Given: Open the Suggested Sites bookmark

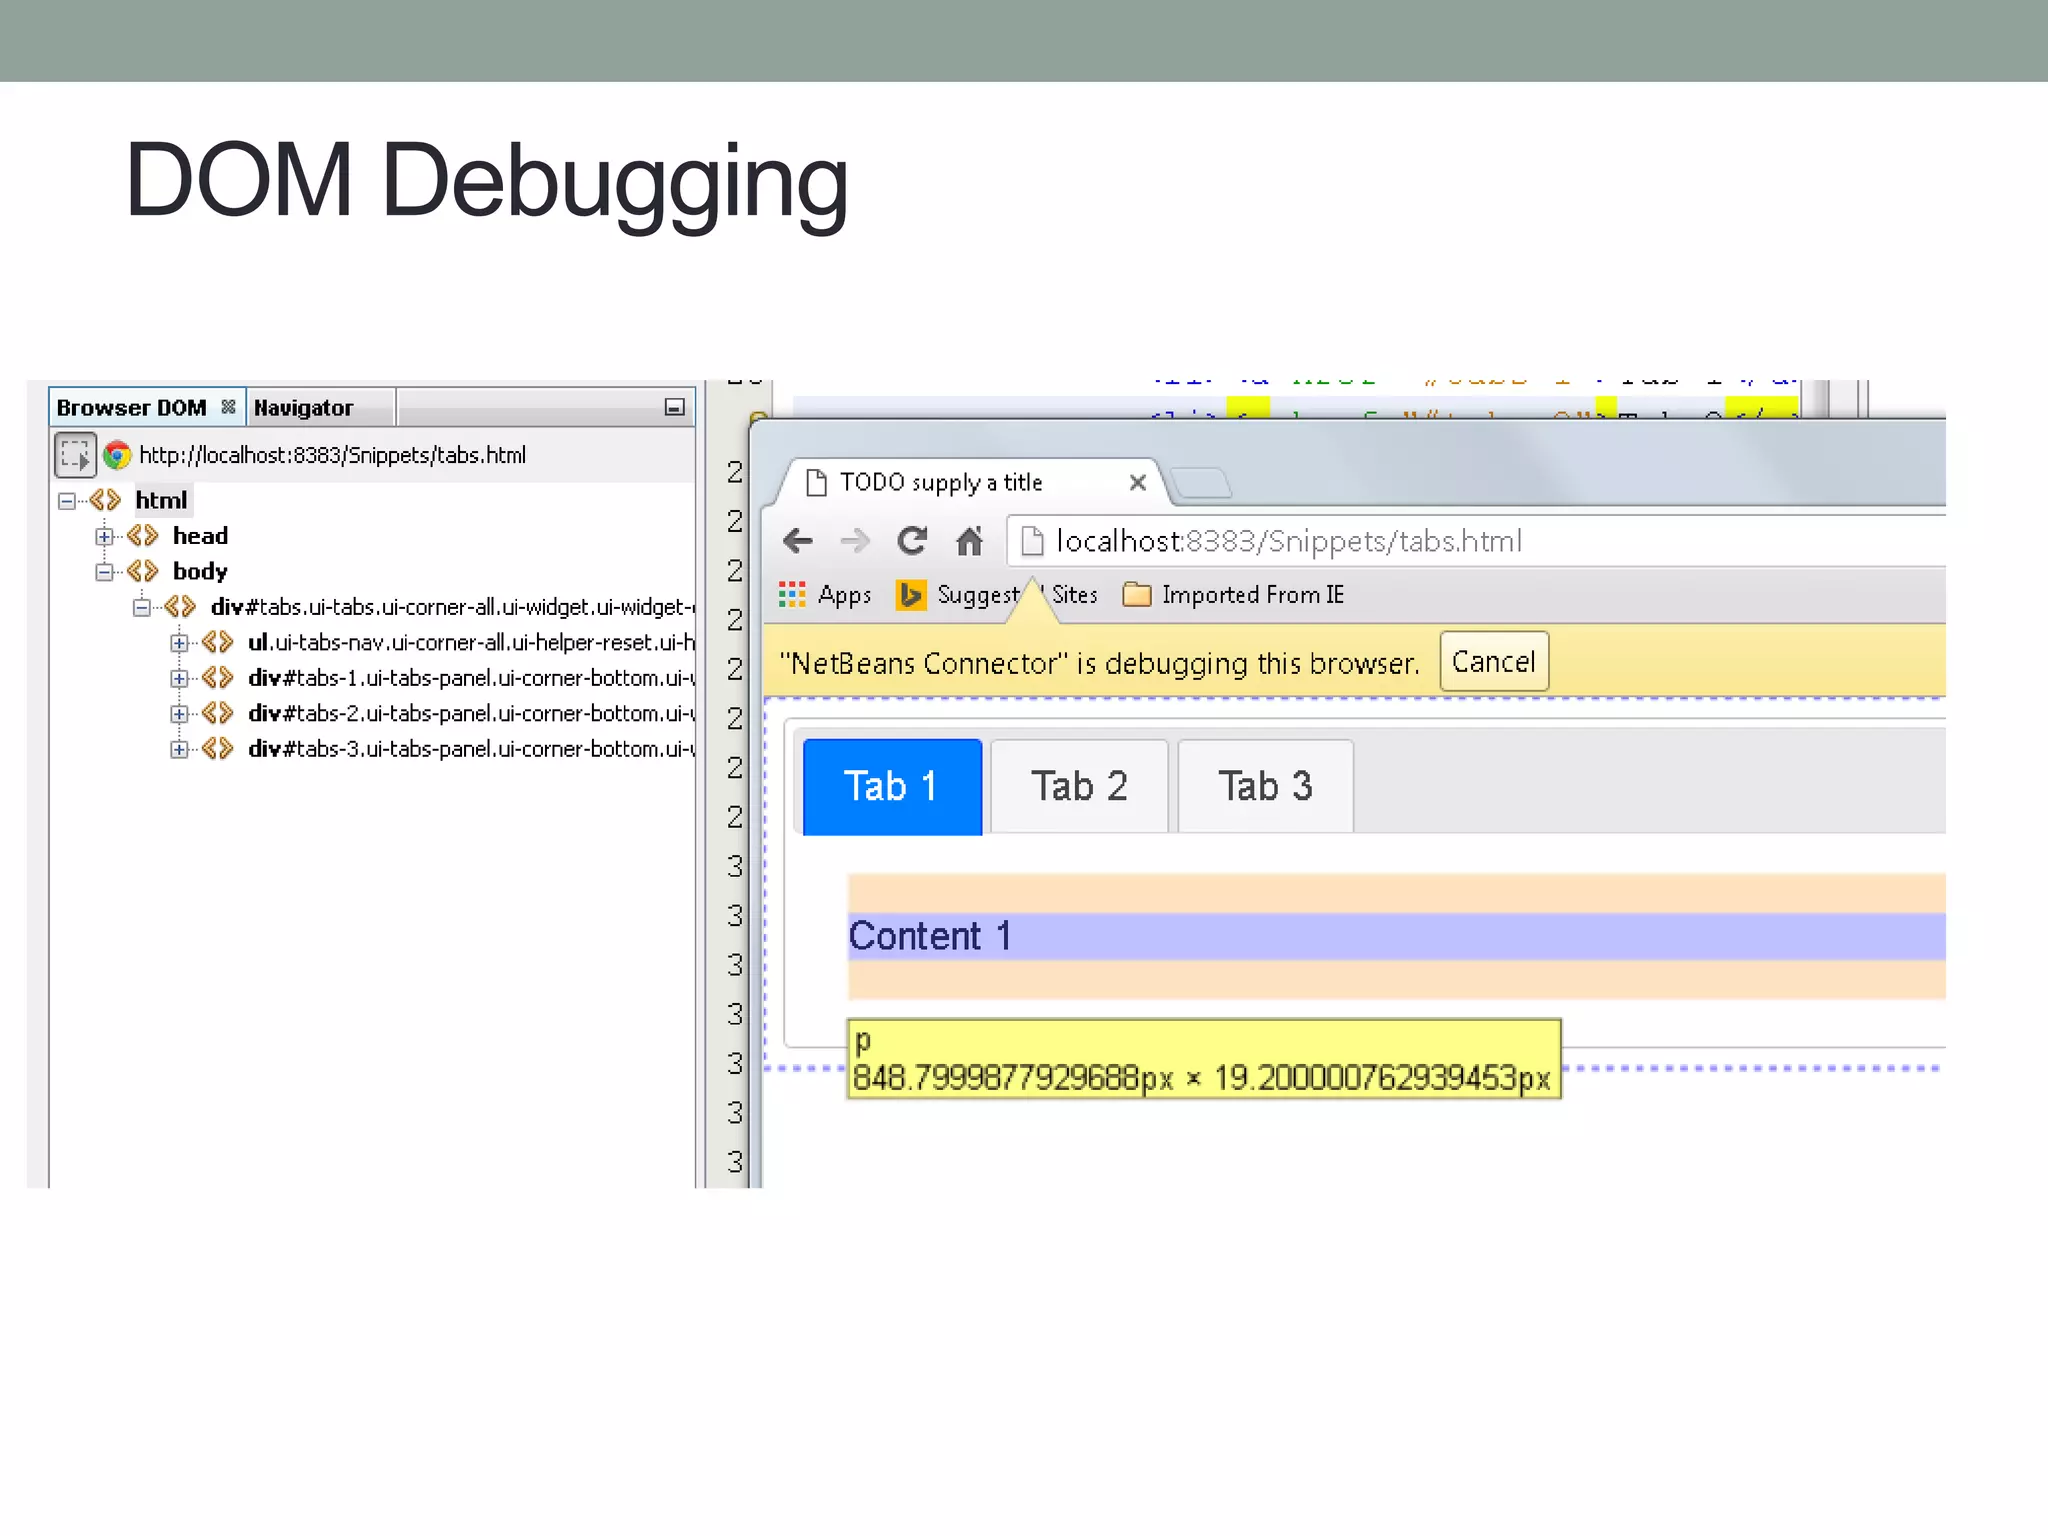Looking at the screenshot, I should [1017, 595].
